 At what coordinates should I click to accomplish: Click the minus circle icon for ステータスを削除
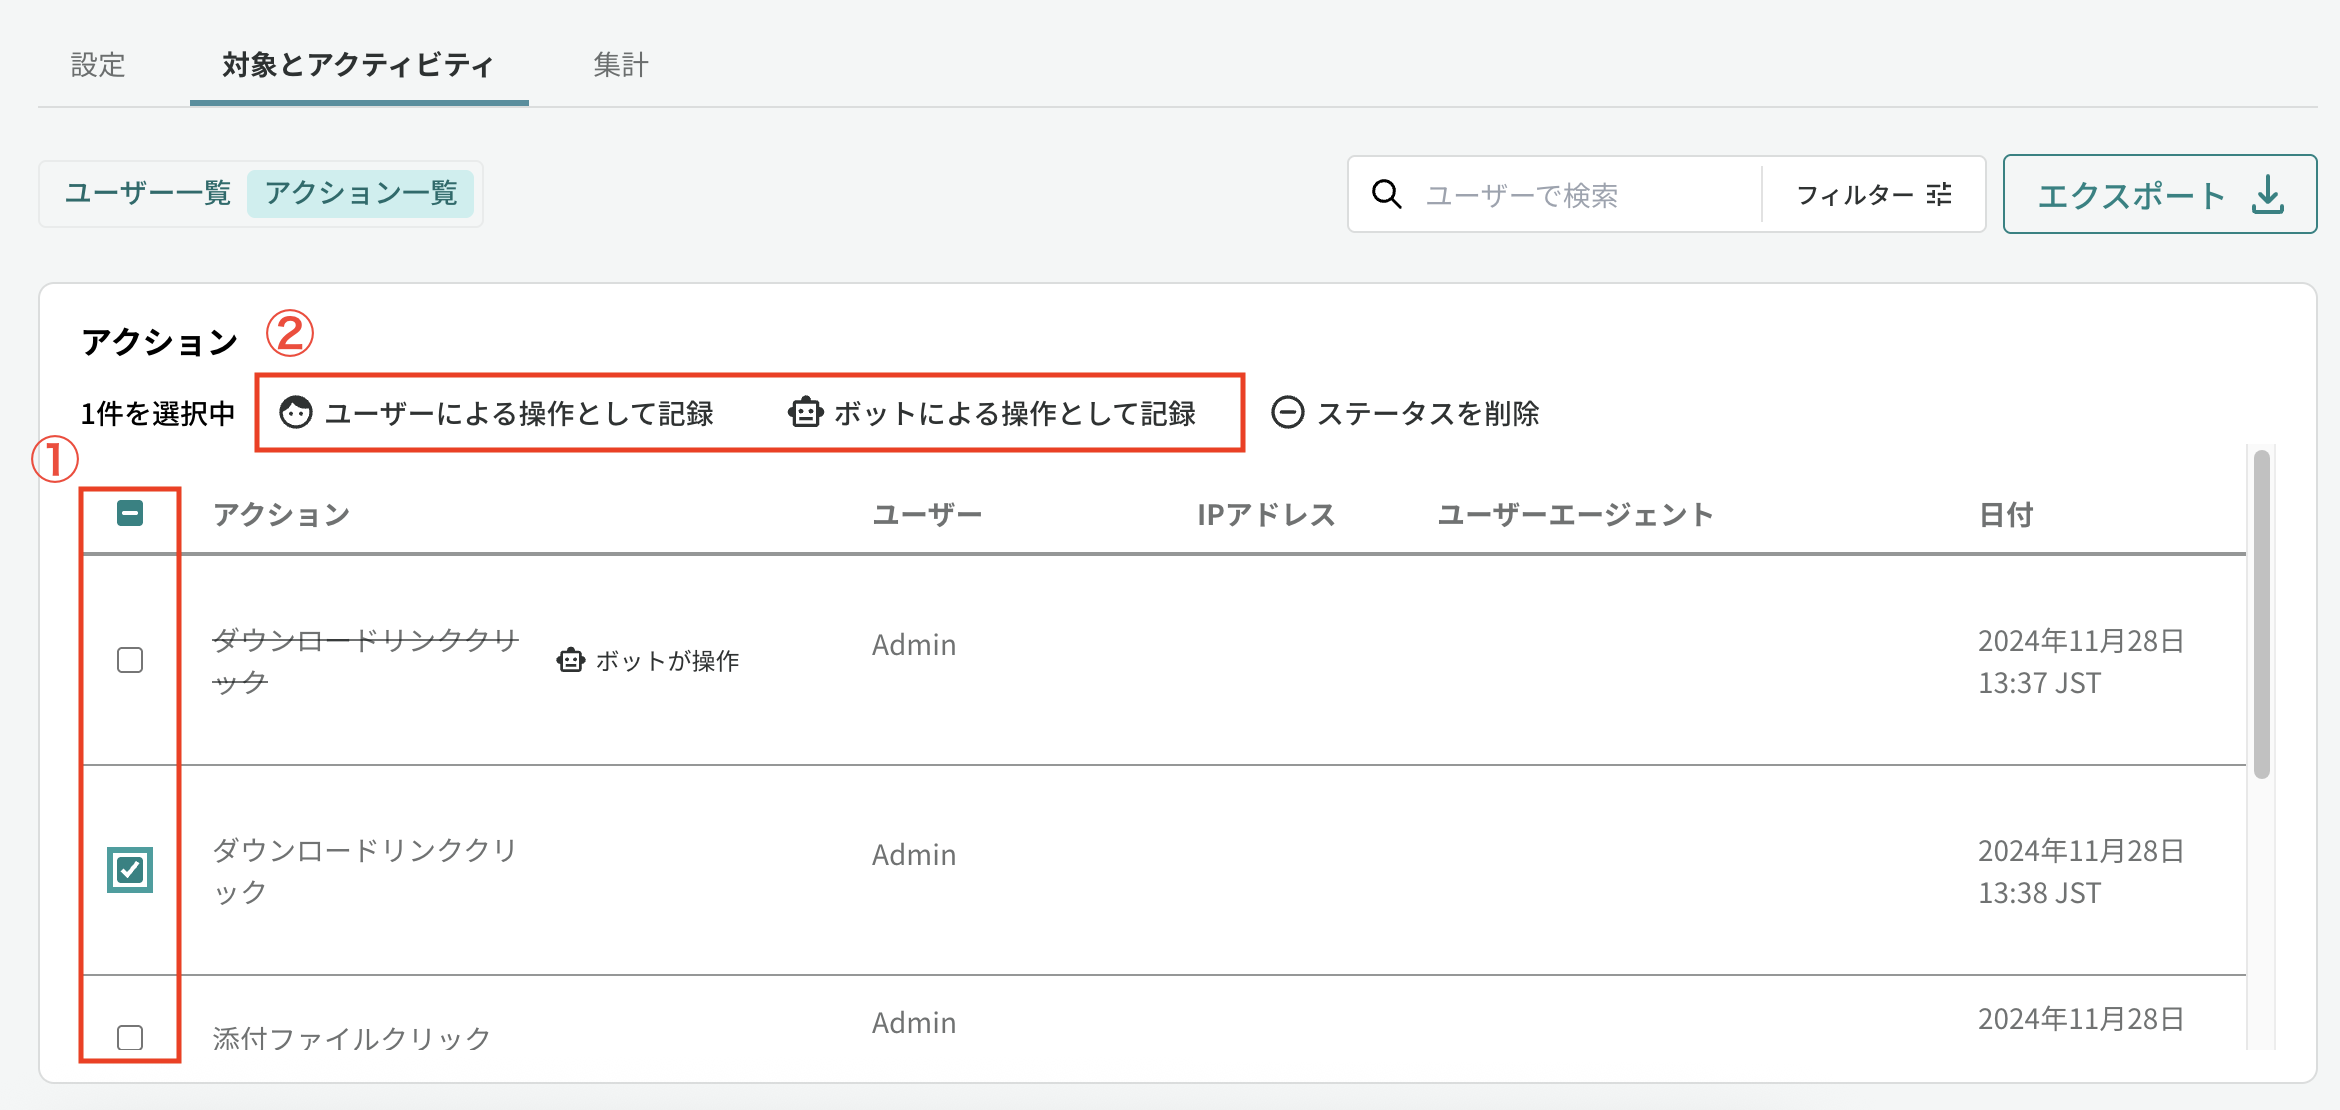(x=1288, y=412)
